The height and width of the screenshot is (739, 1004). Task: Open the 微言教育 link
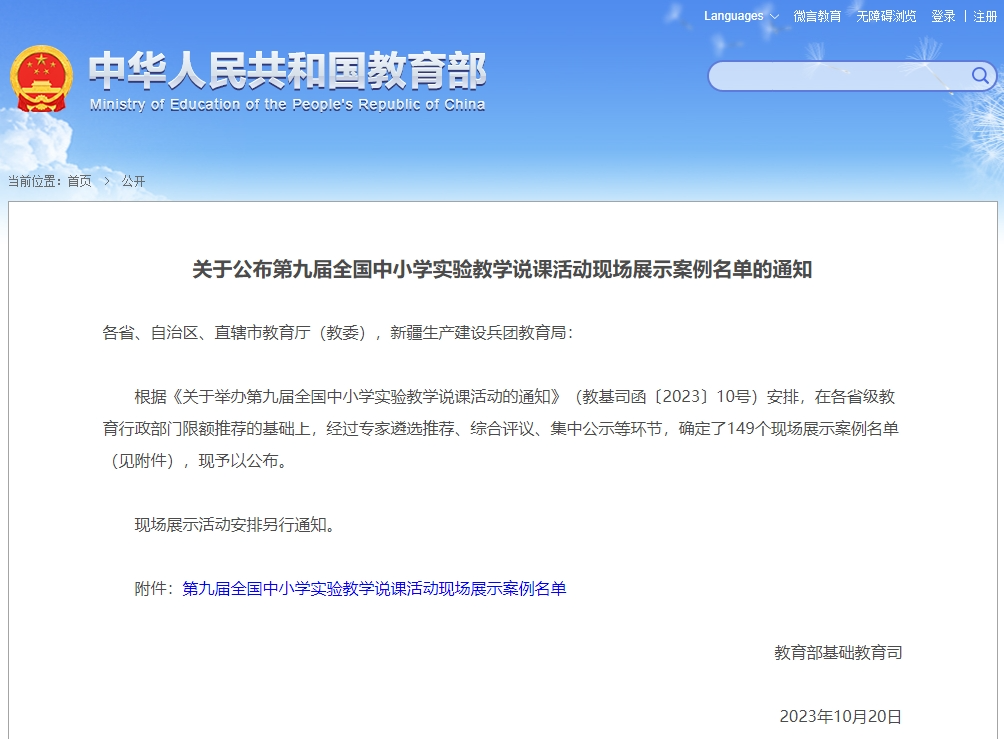(817, 16)
